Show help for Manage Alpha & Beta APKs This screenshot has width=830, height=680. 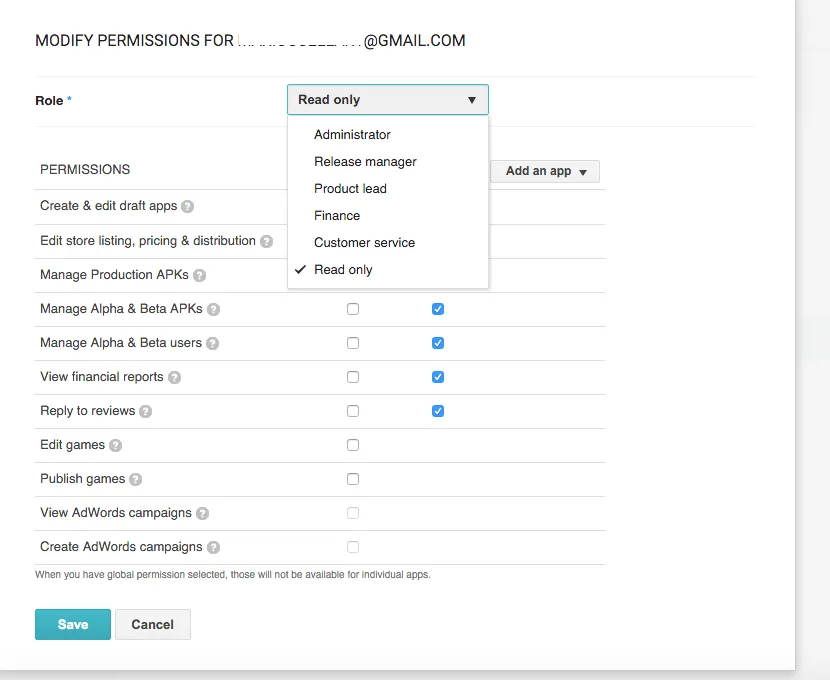pos(213,309)
